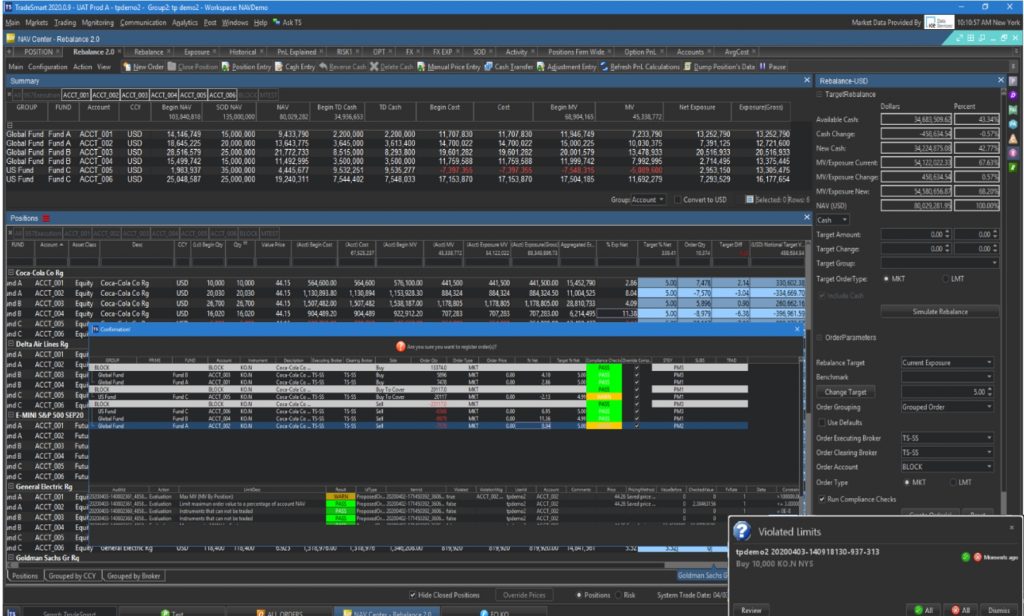Viewport: 1024px width, 616px height.
Task: Open the Order Account BLOCK dropdown
Action: 947,466
